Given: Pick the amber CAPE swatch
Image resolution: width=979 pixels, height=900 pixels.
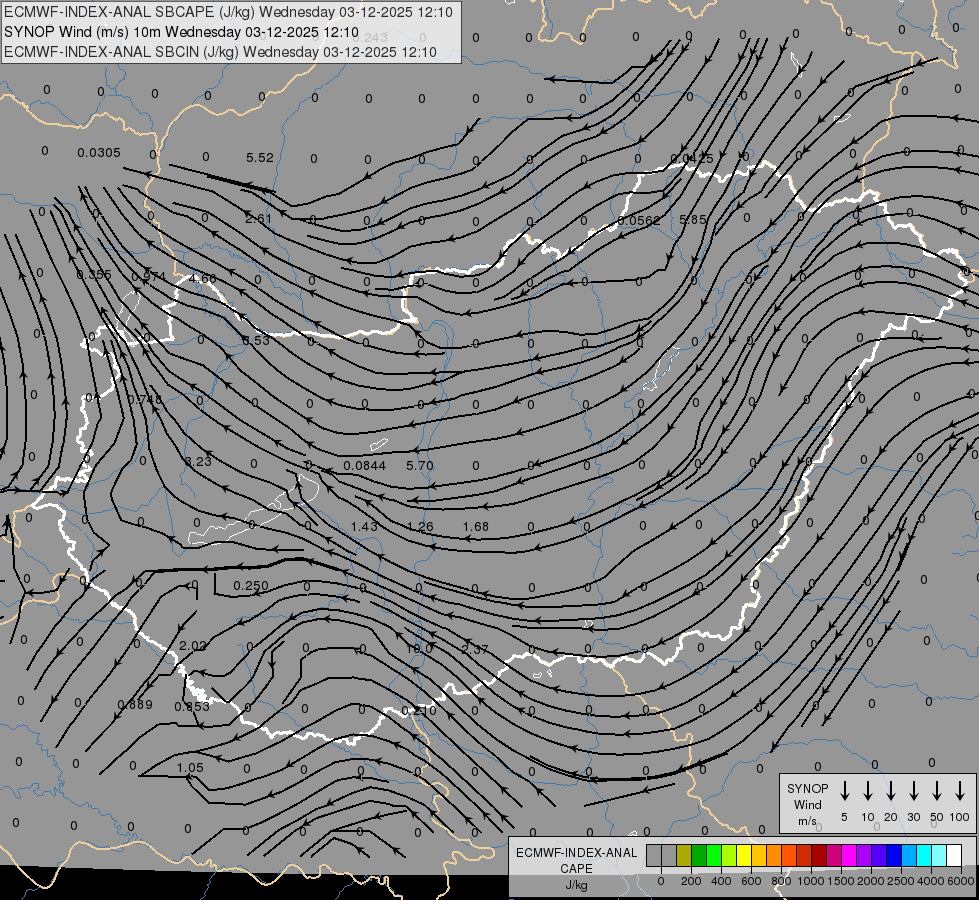Looking at the screenshot, I should point(759,855).
